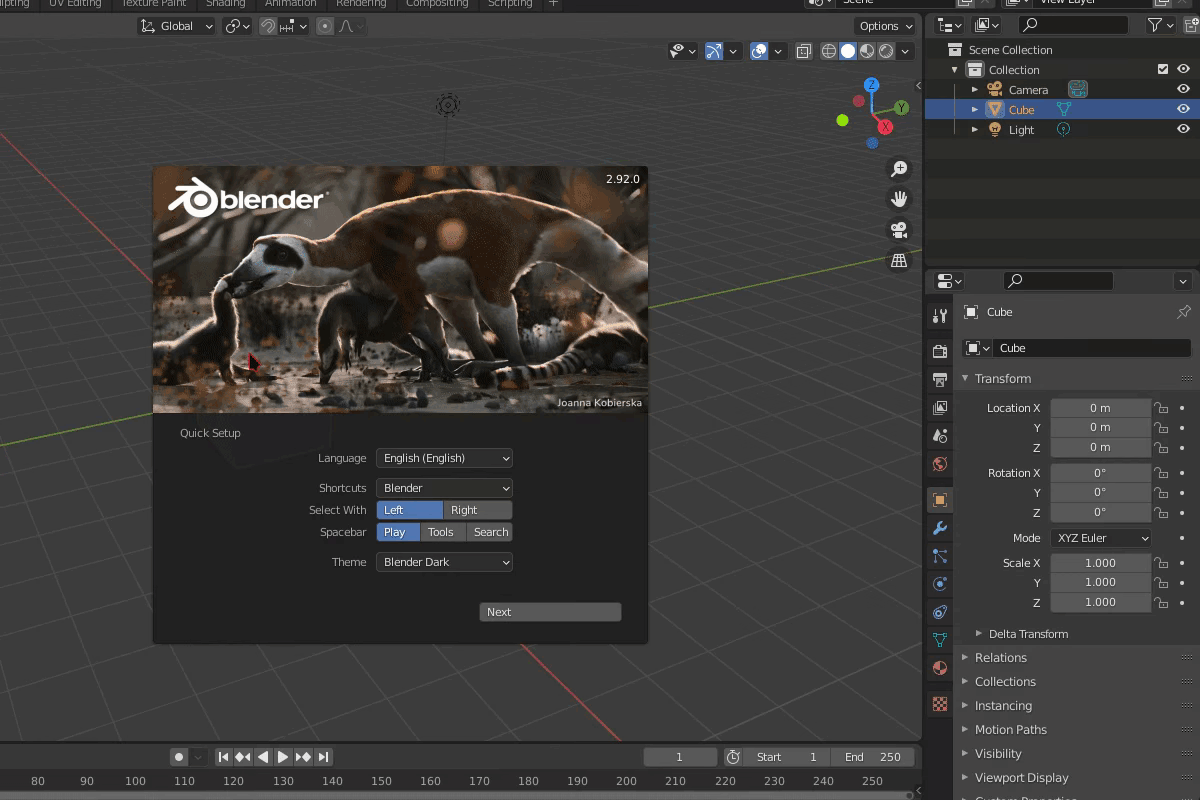Image resolution: width=1200 pixels, height=800 pixels.
Task: Click the Next button in Quick Setup
Action: pos(550,612)
